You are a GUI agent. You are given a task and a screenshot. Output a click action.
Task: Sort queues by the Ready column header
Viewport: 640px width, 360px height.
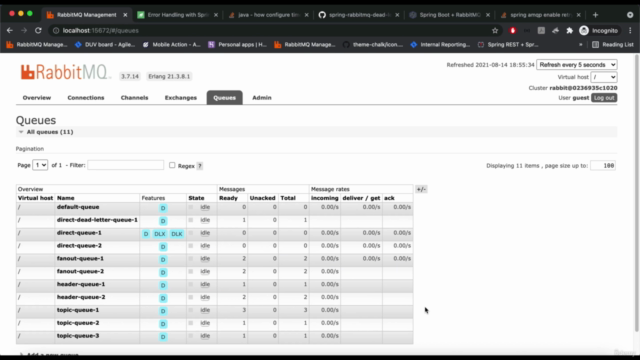click(x=228, y=198)
